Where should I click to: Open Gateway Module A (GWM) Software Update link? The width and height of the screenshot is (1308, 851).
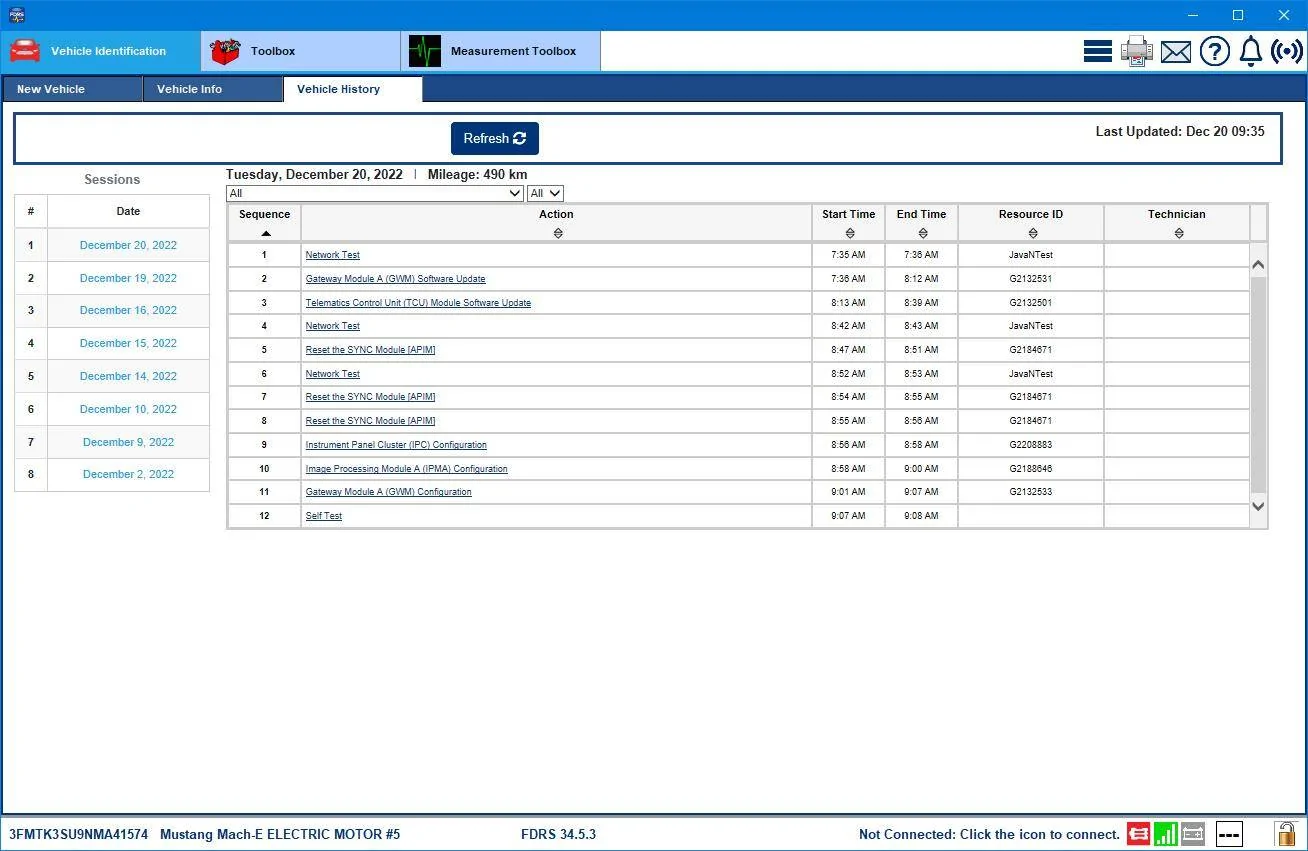click(395, 279)
